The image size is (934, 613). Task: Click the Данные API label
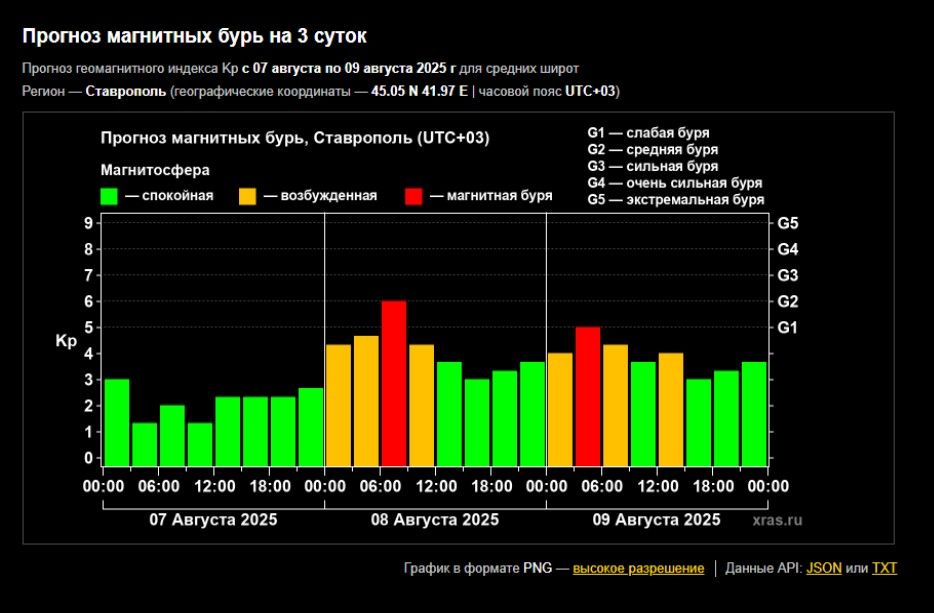(763, 568)
